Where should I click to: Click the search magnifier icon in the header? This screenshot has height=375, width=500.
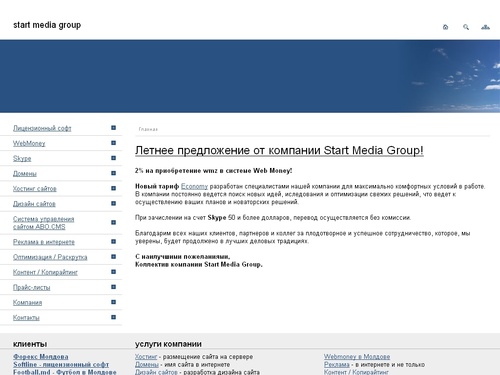coord(466,27)
